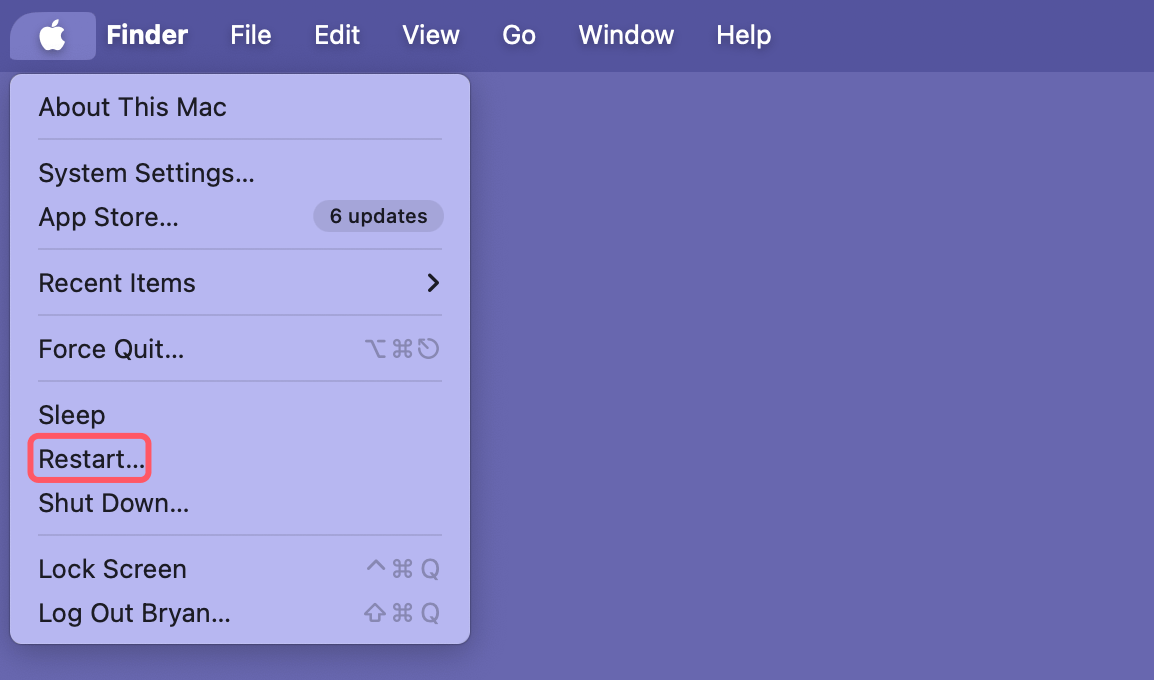
Task: Open the Finder menu
Action: [147, 36]
